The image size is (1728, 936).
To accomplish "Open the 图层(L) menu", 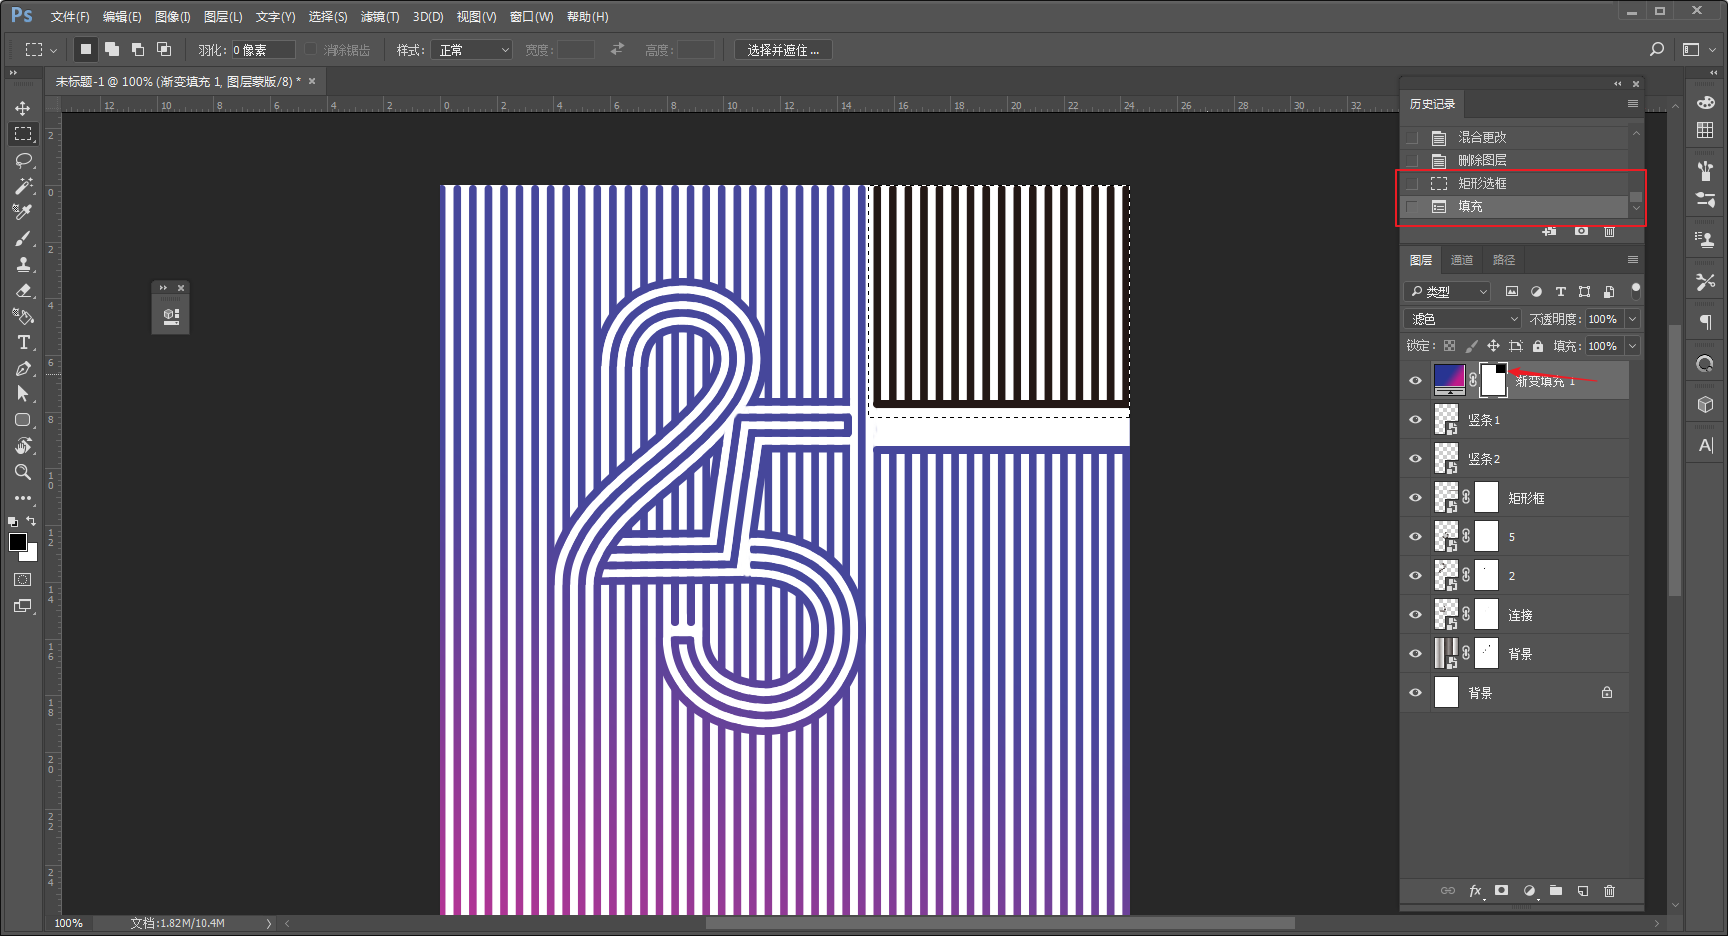I will tap(223, 17).
